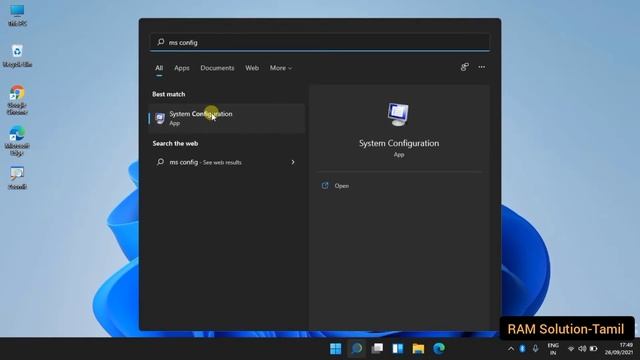Click the microphone tray icon
640x360 pixels.
pos(535,349)
